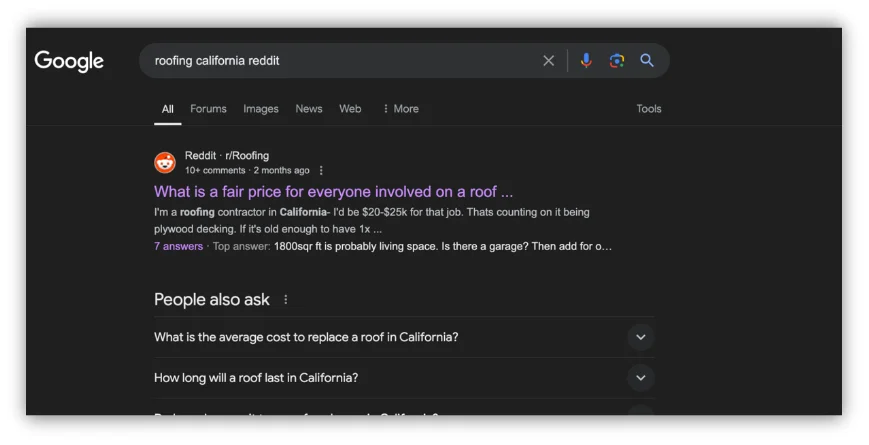Expand How long will a roof last question
Screen dimensions: 869x445
[x=641, y=378]
